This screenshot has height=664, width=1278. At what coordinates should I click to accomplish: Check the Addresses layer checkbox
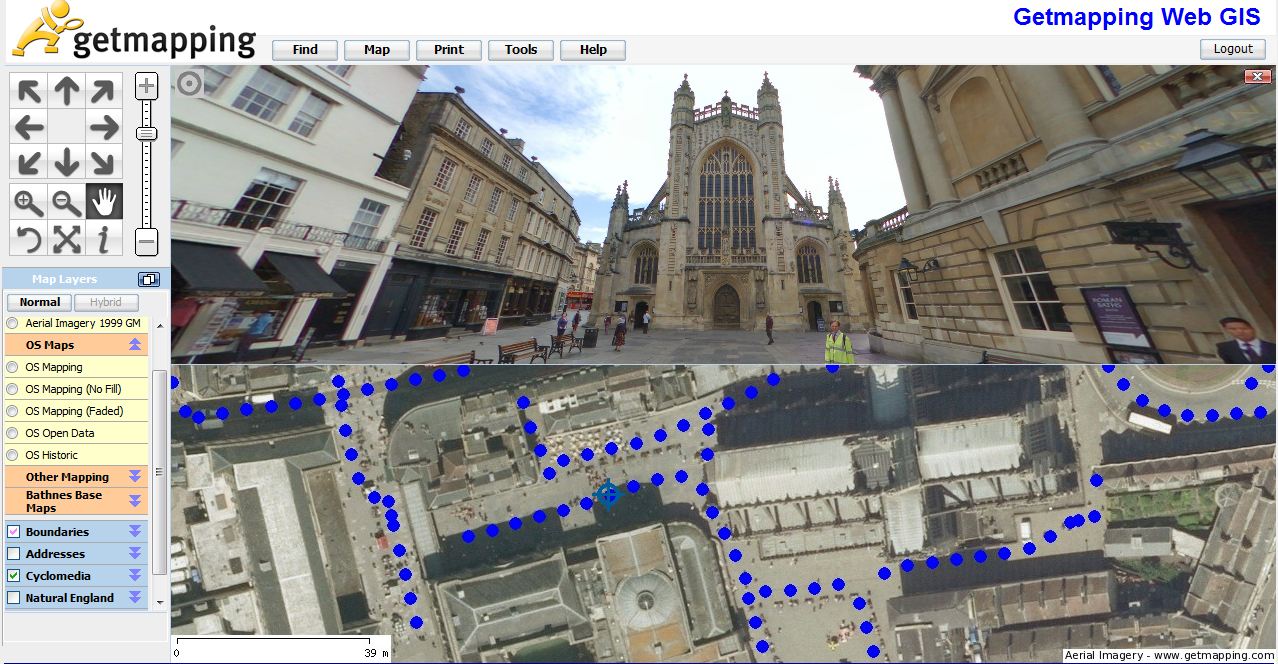[13, 554]
